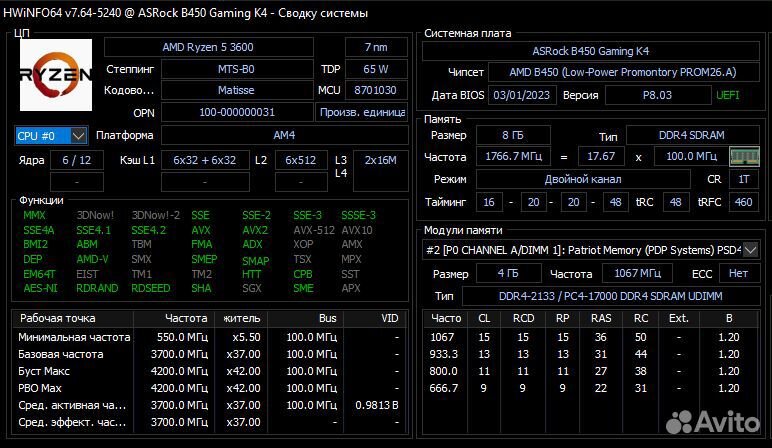The height and width of the screenshot is (448, 772).
Task: Click the BIOS date 03/01/2023
Action: point(522,95)
